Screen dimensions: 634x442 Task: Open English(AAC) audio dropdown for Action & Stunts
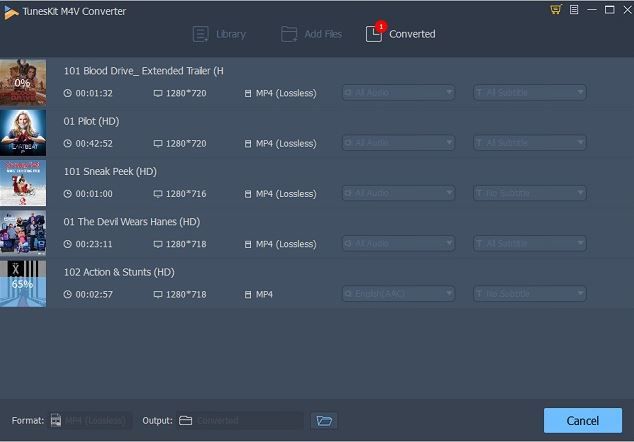[399, 294]
